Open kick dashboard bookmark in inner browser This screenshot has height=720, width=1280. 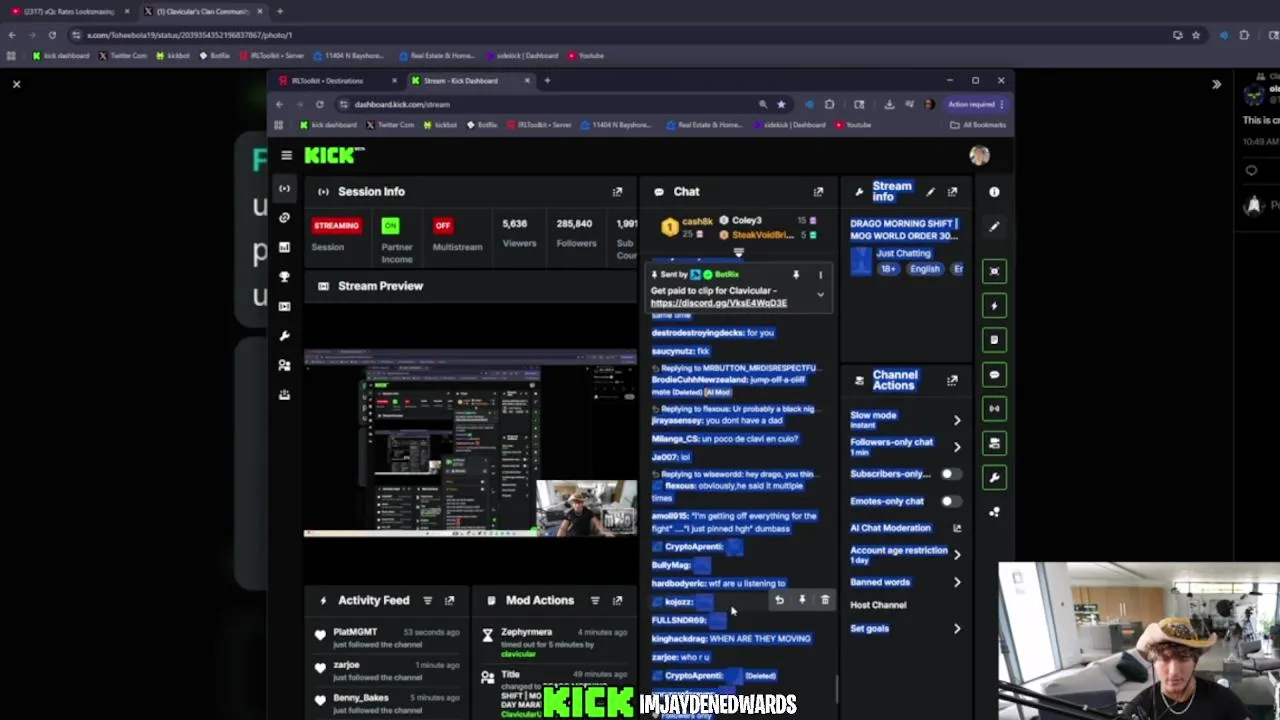click(328, 125)
